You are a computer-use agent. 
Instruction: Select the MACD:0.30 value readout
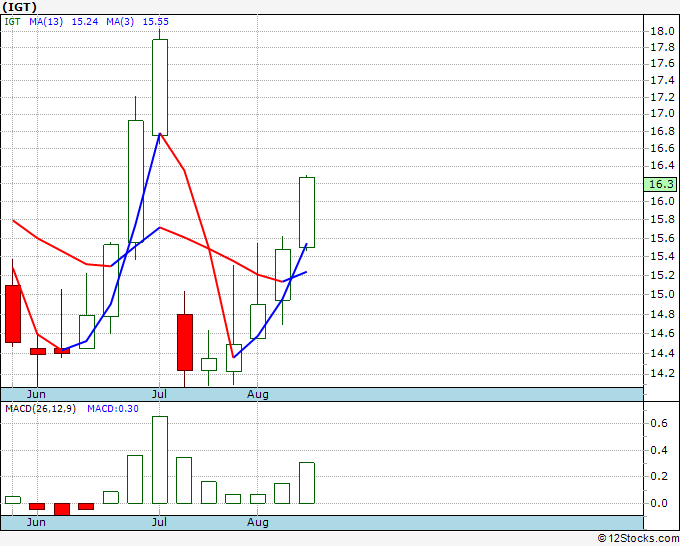click(113, 409)
